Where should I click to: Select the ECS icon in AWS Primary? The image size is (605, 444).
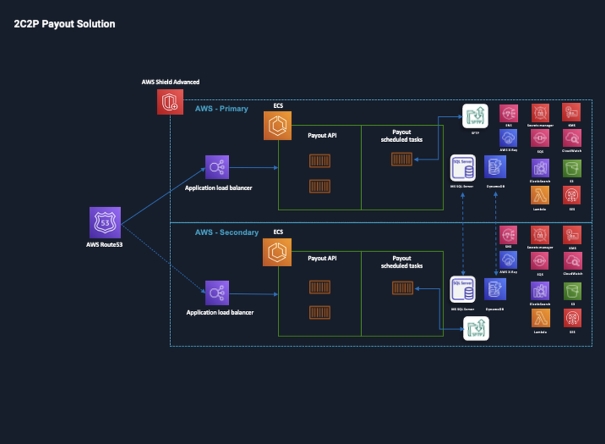pos(278,125)
